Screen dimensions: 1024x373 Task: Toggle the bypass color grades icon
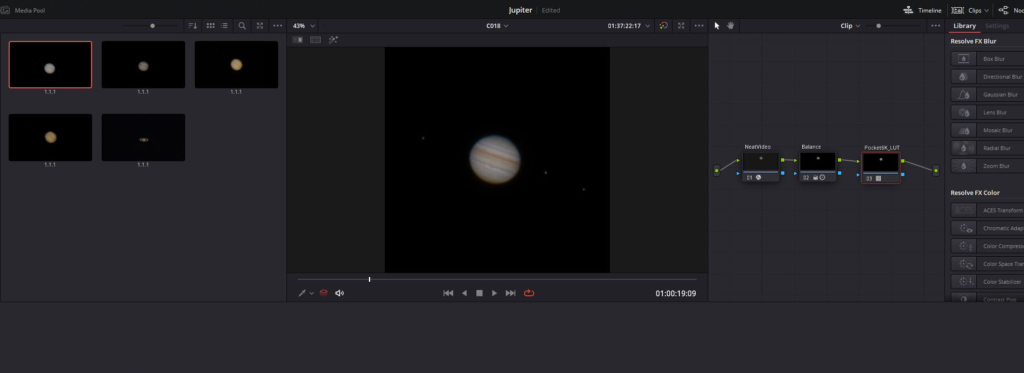pos(664,25)
